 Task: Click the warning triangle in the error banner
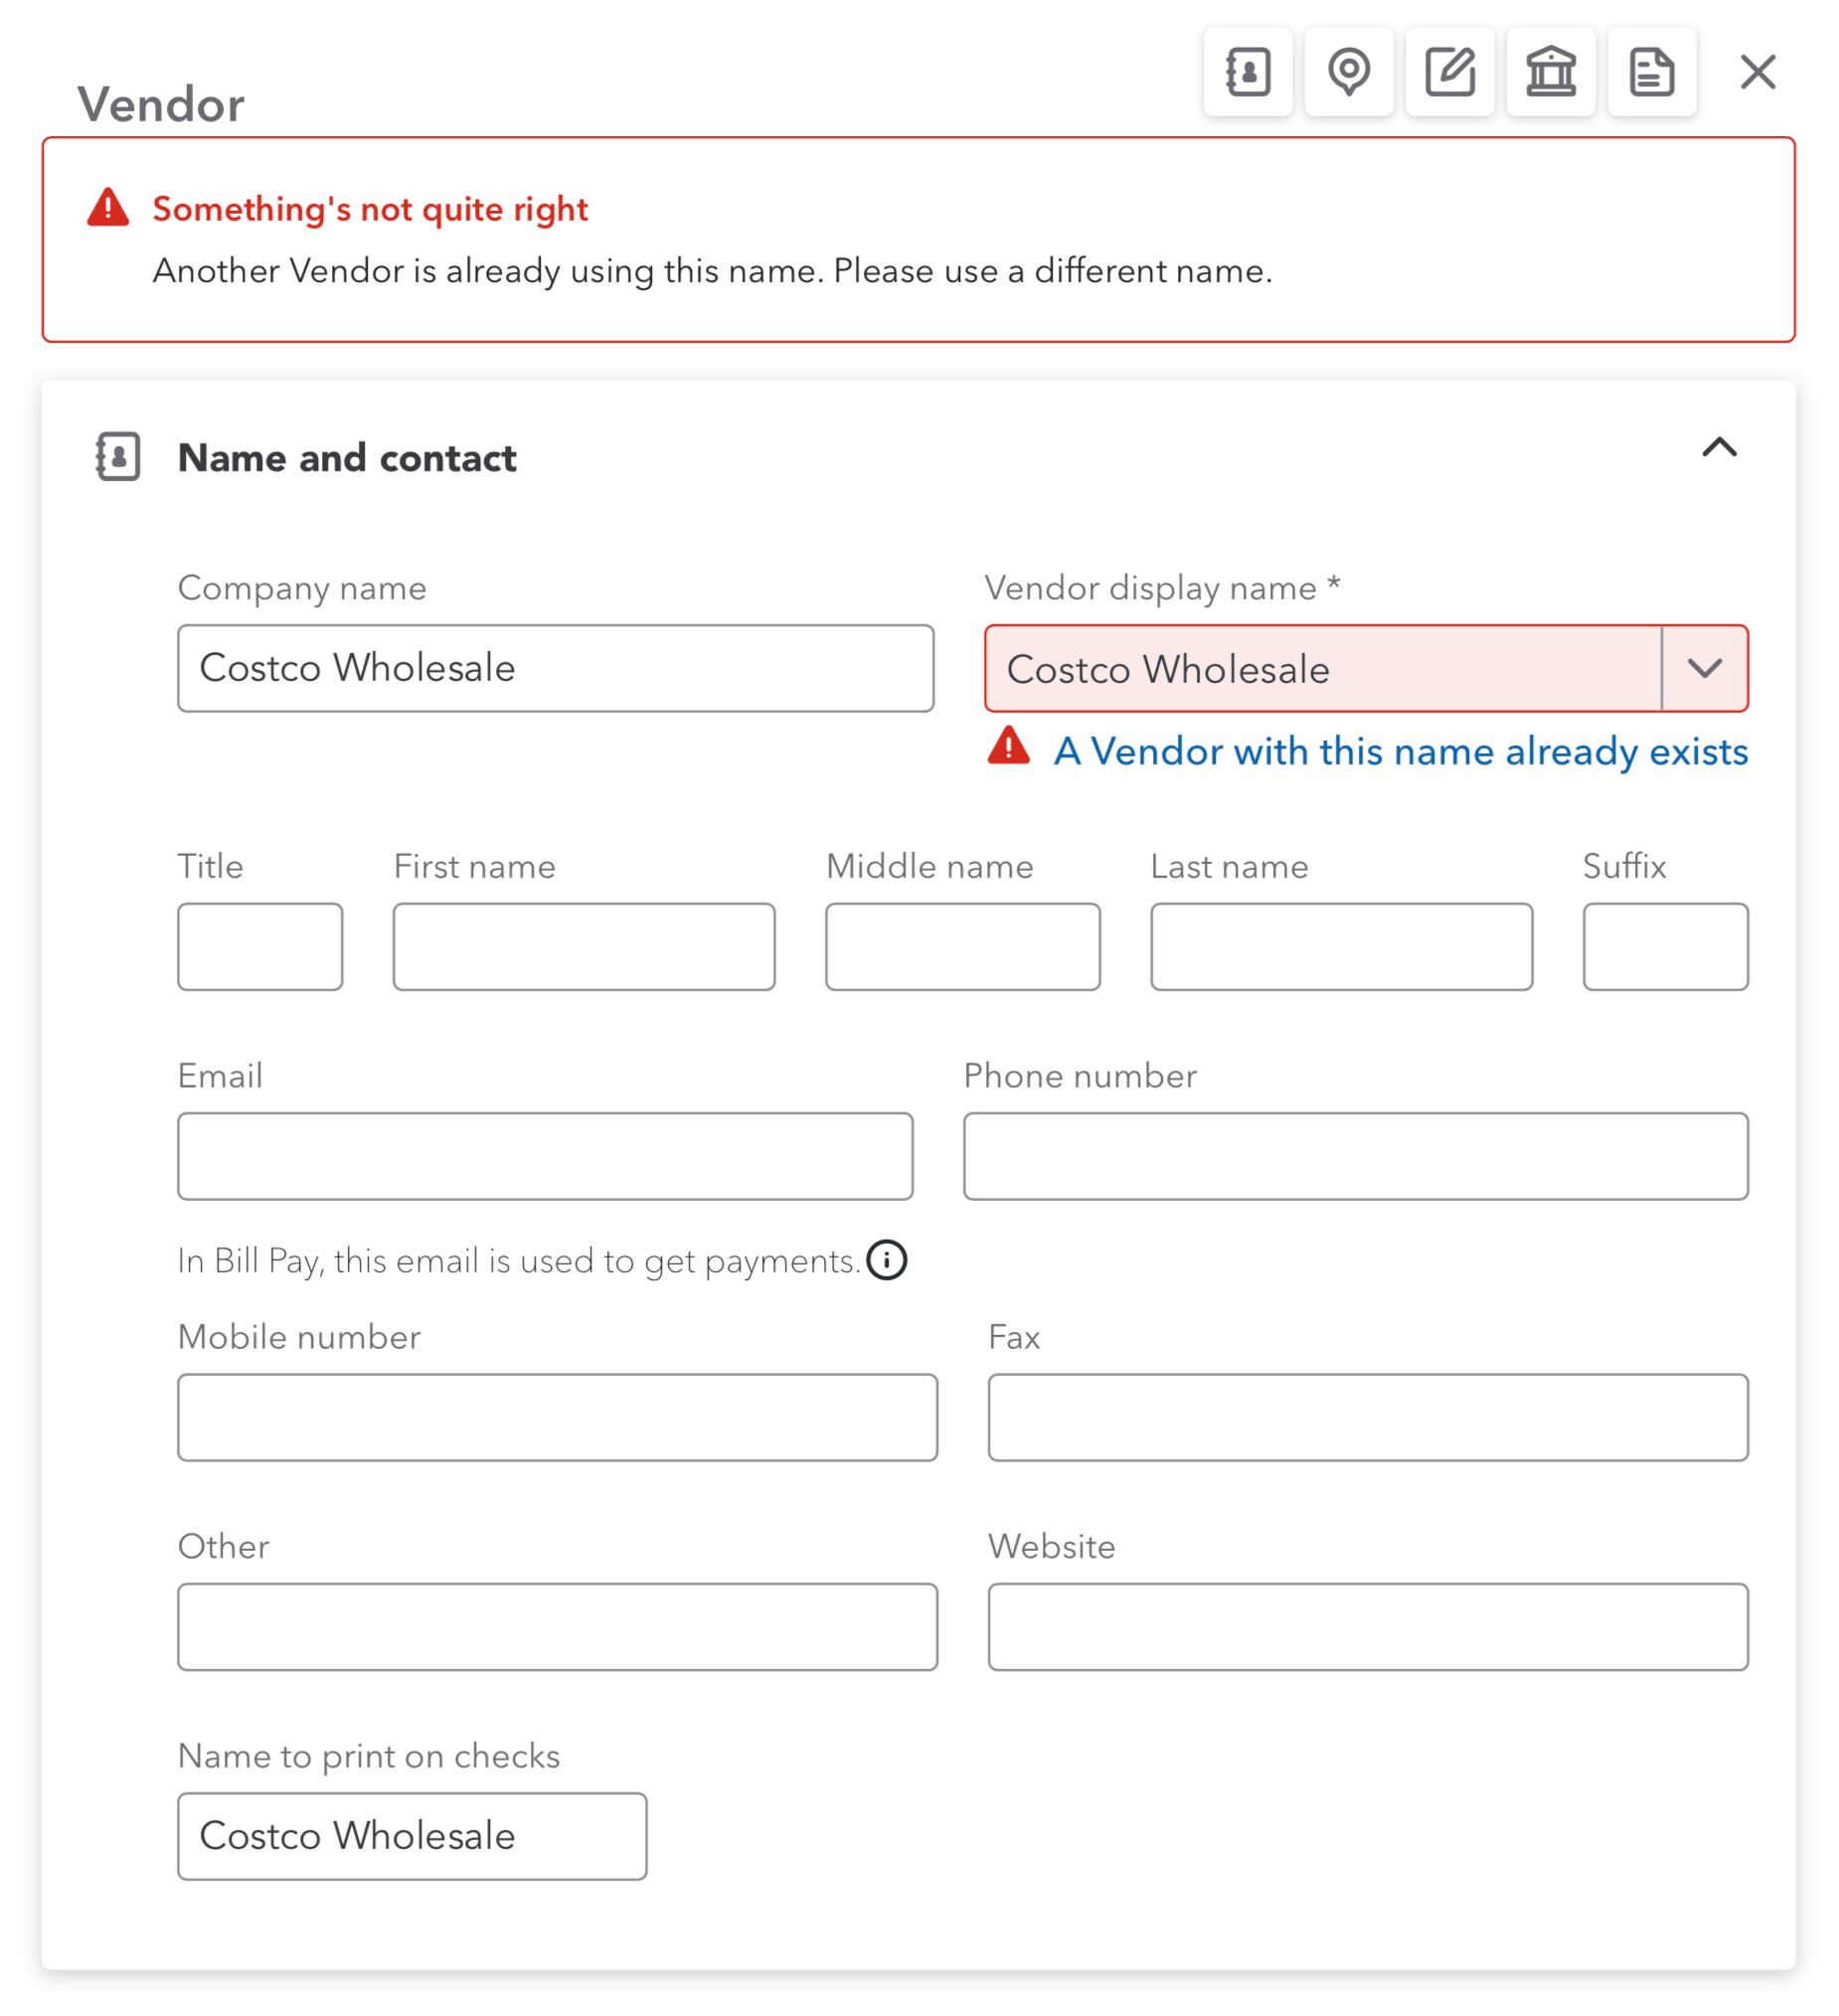[108, 206]
